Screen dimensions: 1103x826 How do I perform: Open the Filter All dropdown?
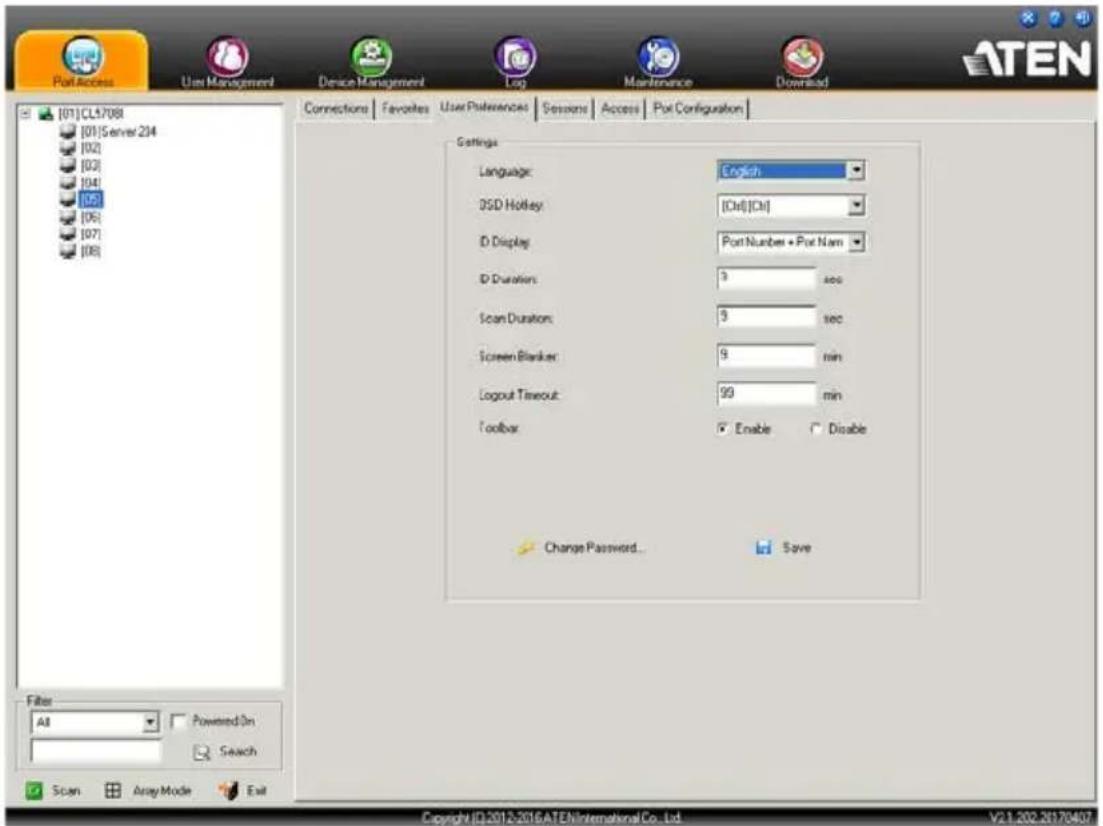(x=150, y=722)
